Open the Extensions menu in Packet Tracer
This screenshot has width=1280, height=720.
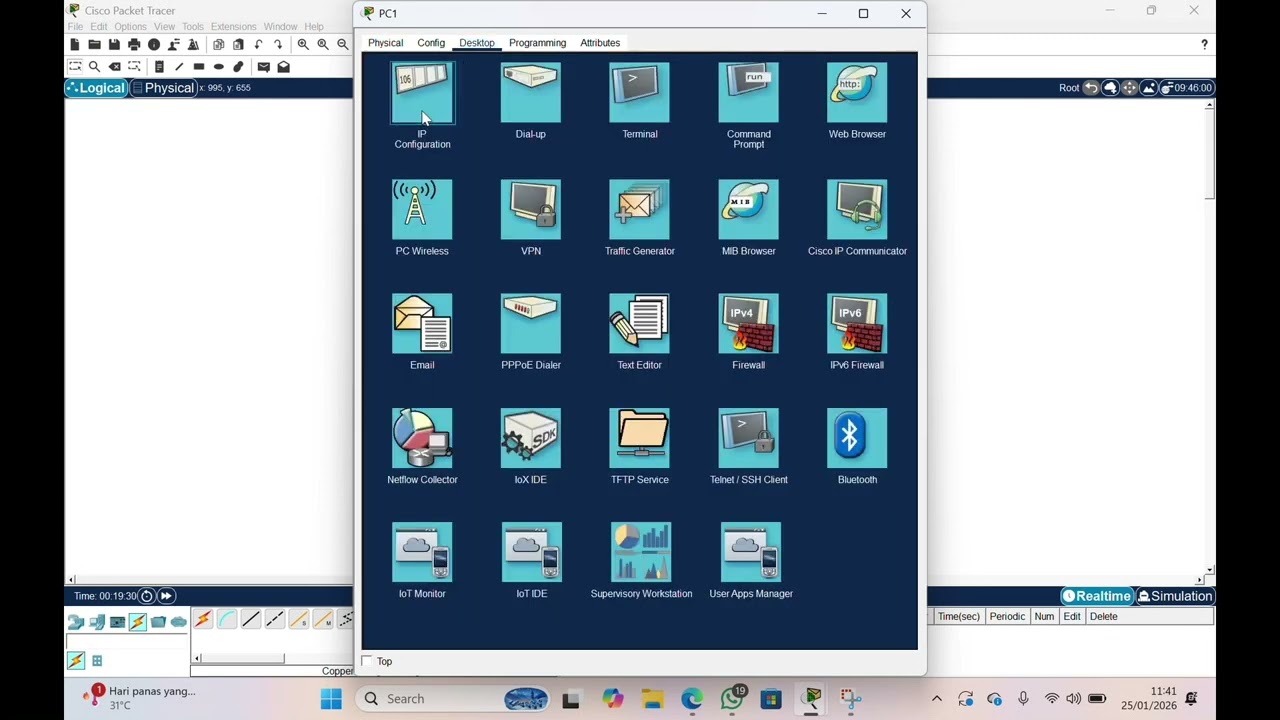click(233, 27)
